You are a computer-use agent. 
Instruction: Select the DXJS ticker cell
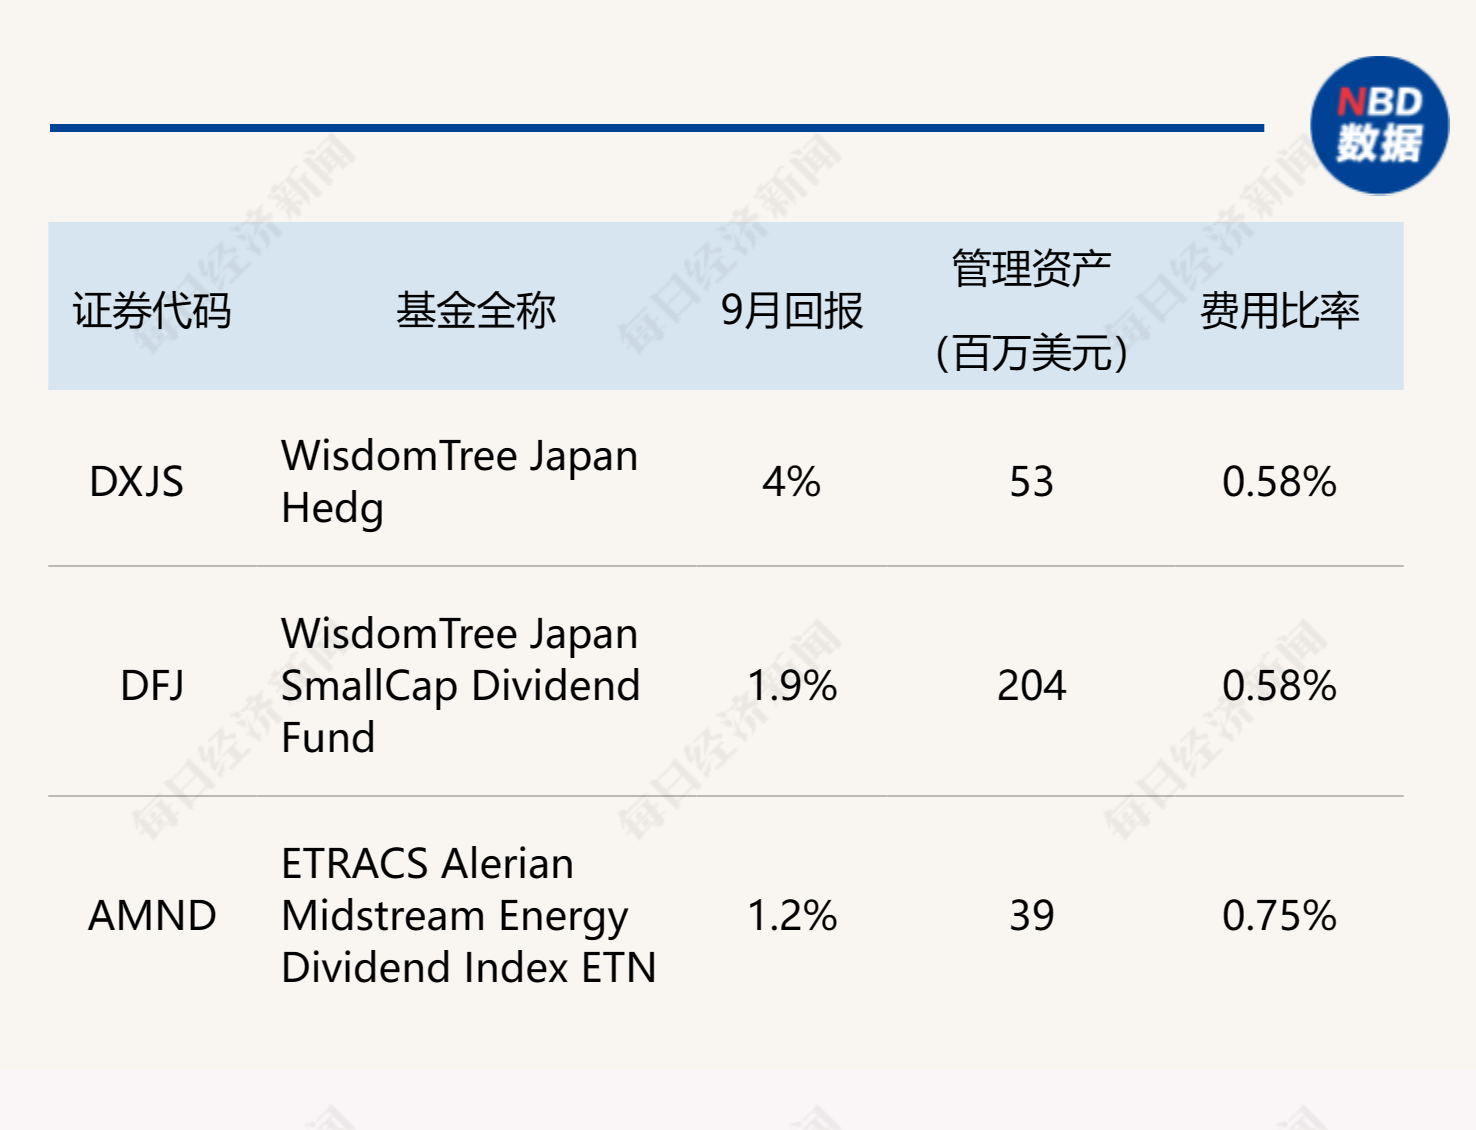pos(137,482)
